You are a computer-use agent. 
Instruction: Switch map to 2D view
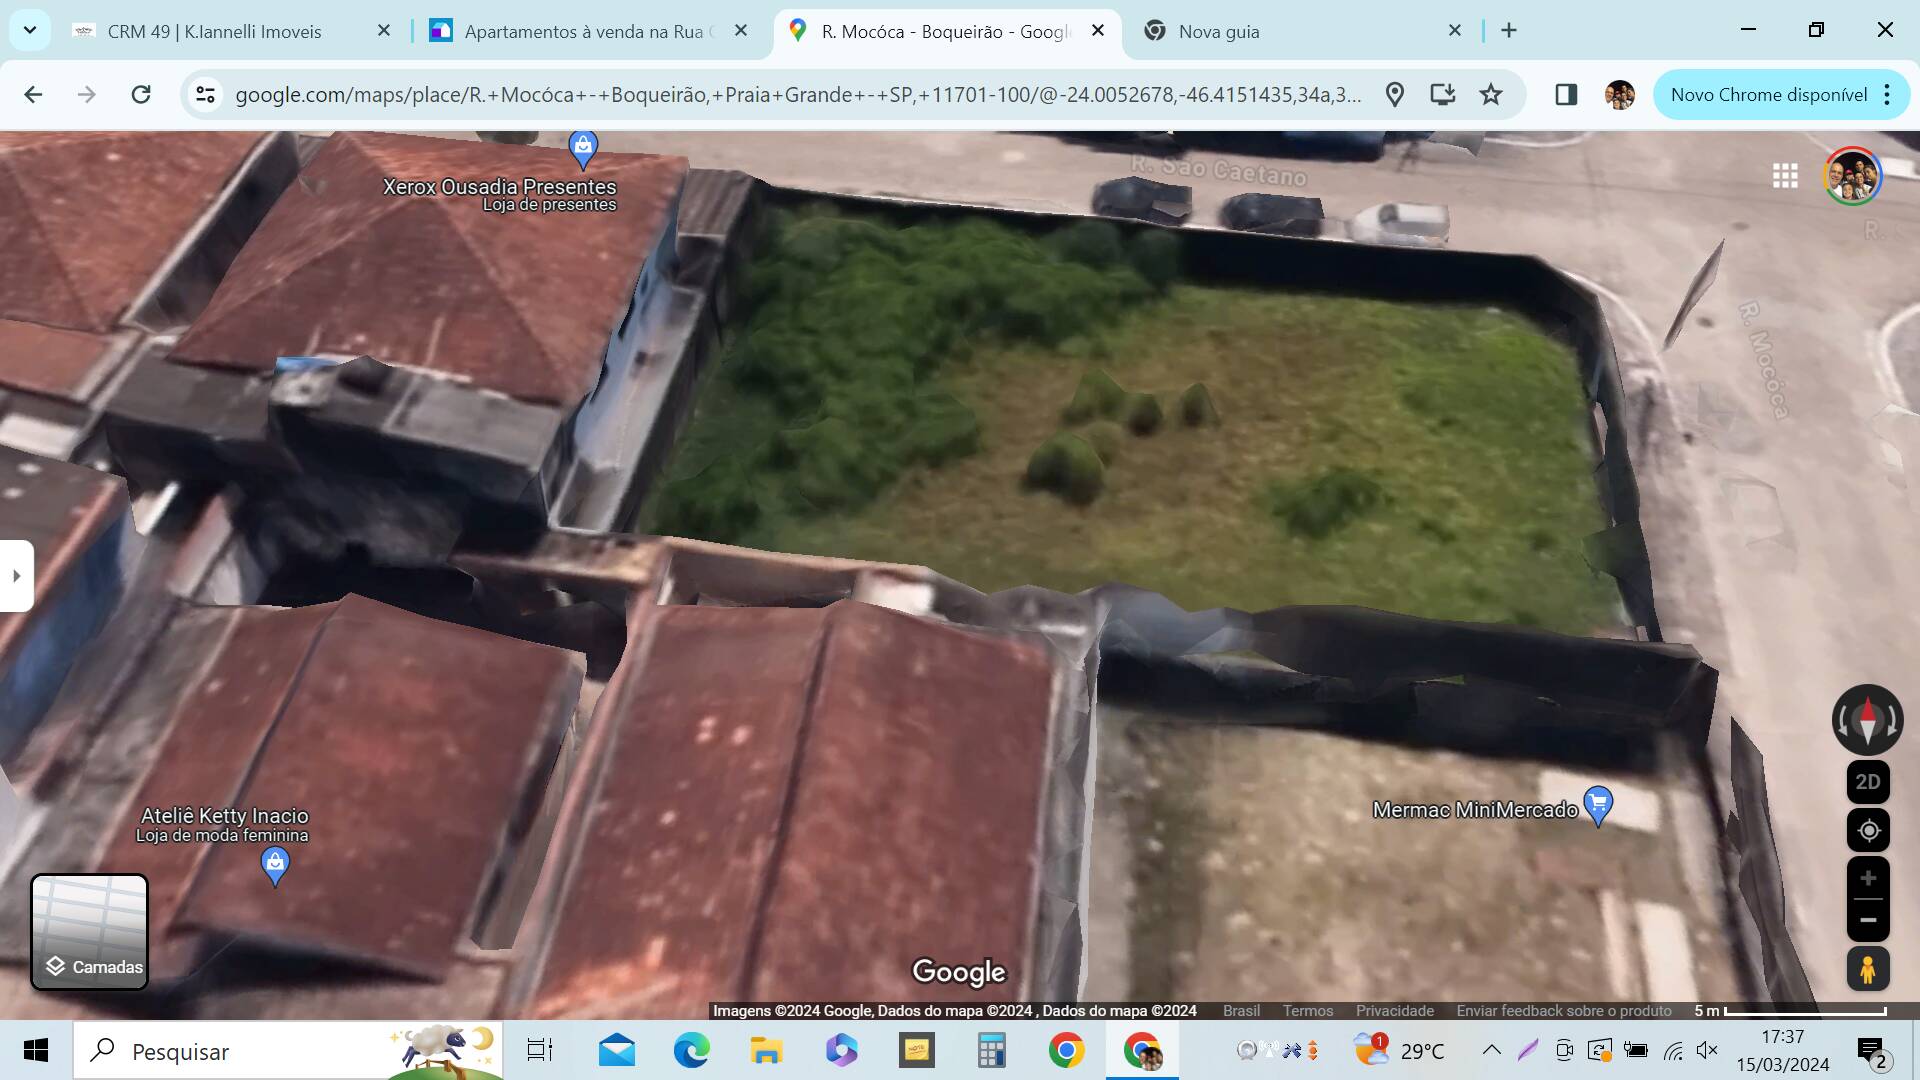[x=1868, y=782]
